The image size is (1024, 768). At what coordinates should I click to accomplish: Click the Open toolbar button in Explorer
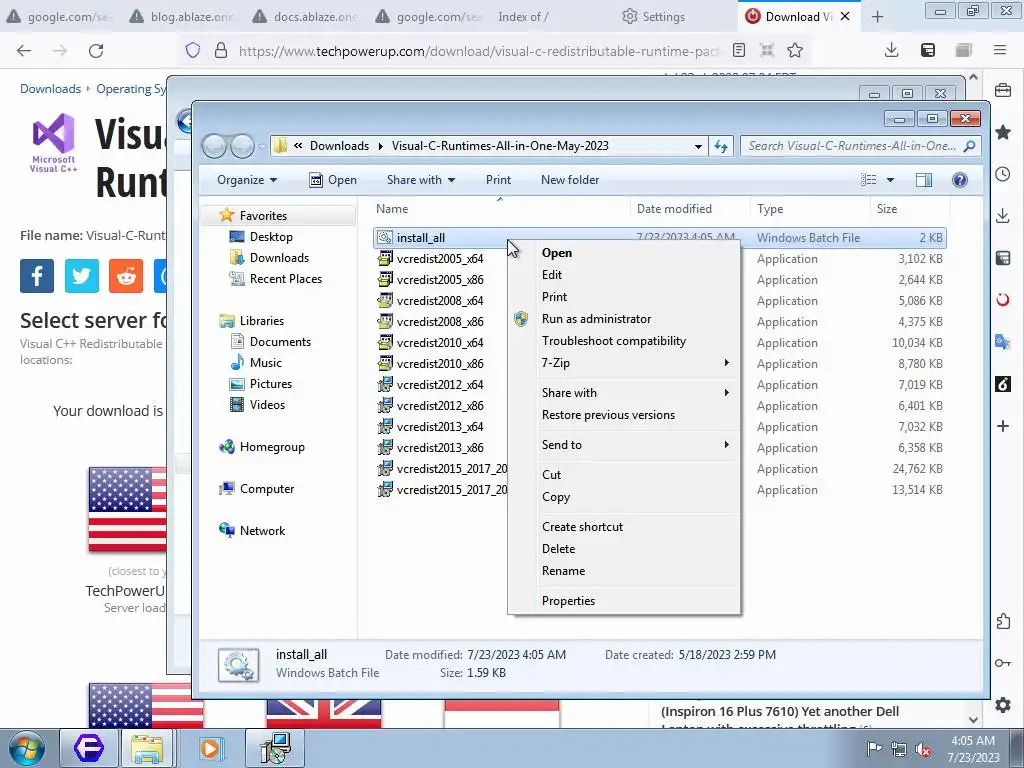point(333,180)
